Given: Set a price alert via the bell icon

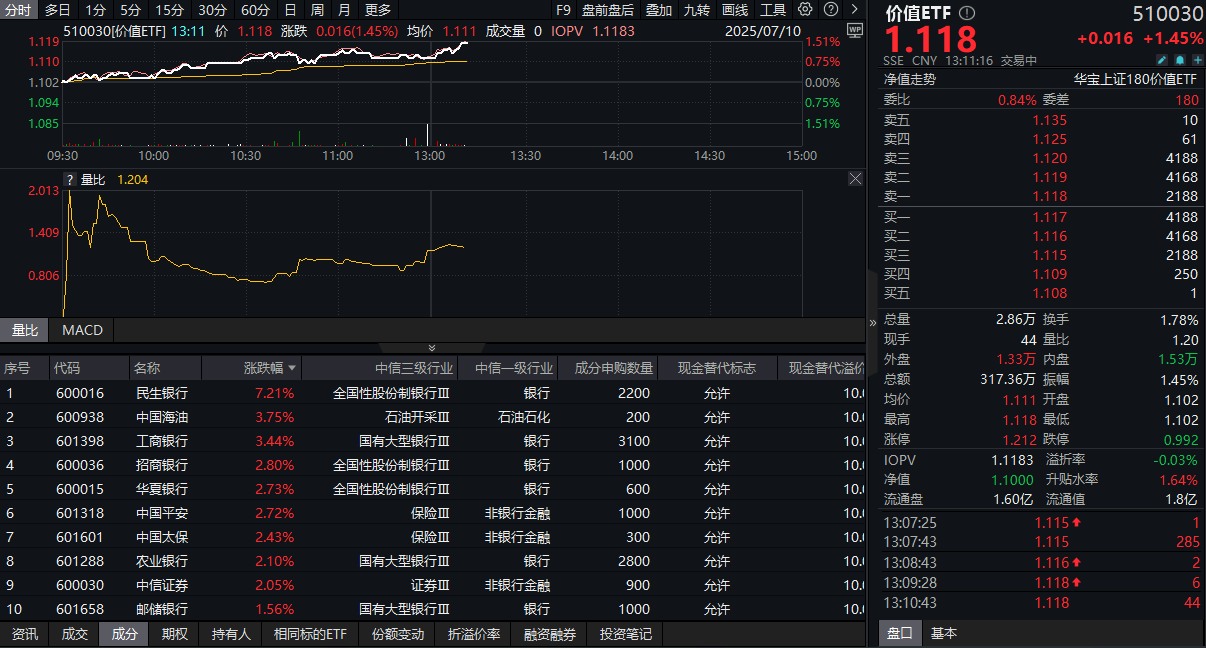Looking at the screenshot, I should [x=1178, y=60].
